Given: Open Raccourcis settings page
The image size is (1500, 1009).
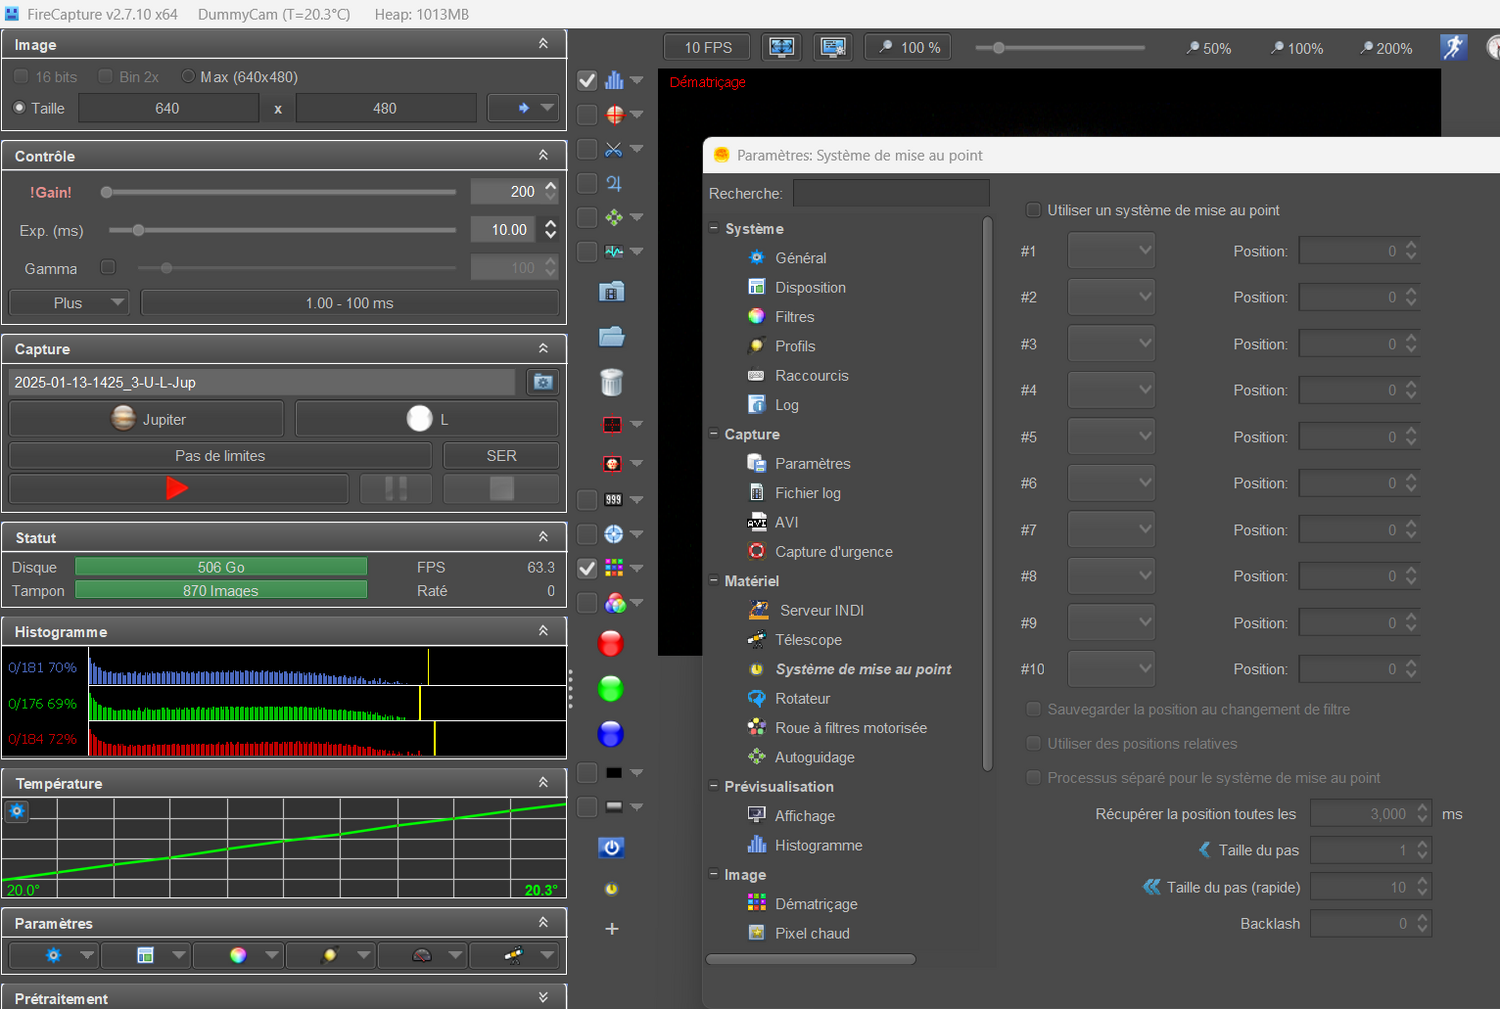Looking at the screenshot, I should [812, 376].
